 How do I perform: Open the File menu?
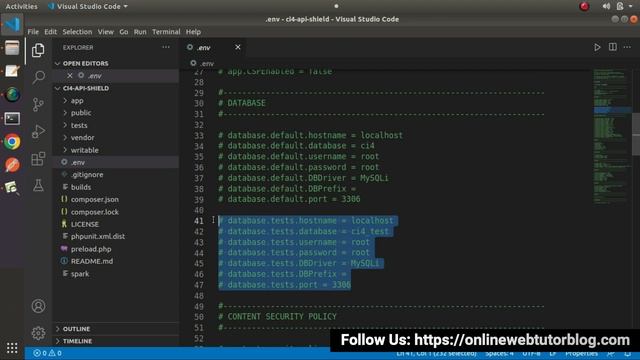tap(33, 32)
